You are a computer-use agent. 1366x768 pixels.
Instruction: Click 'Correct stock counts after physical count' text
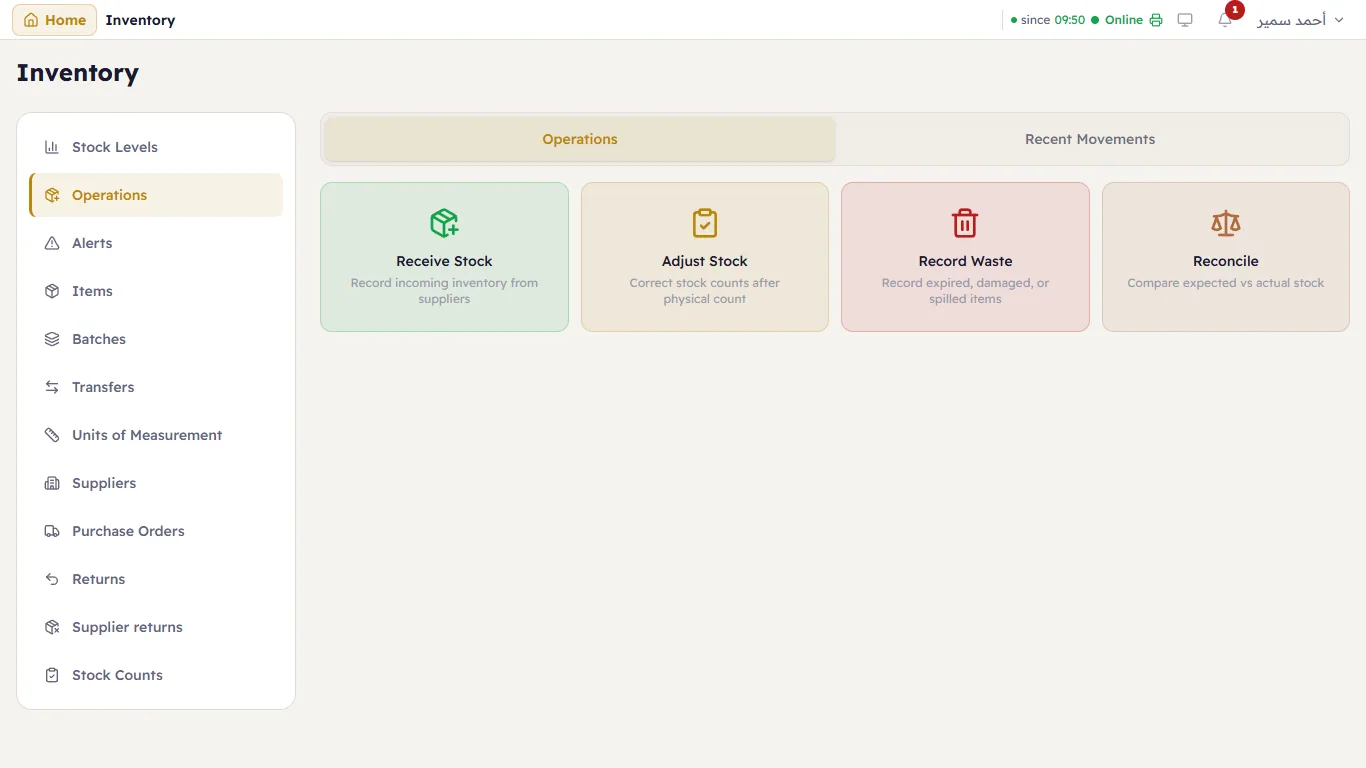click(705, 291)
